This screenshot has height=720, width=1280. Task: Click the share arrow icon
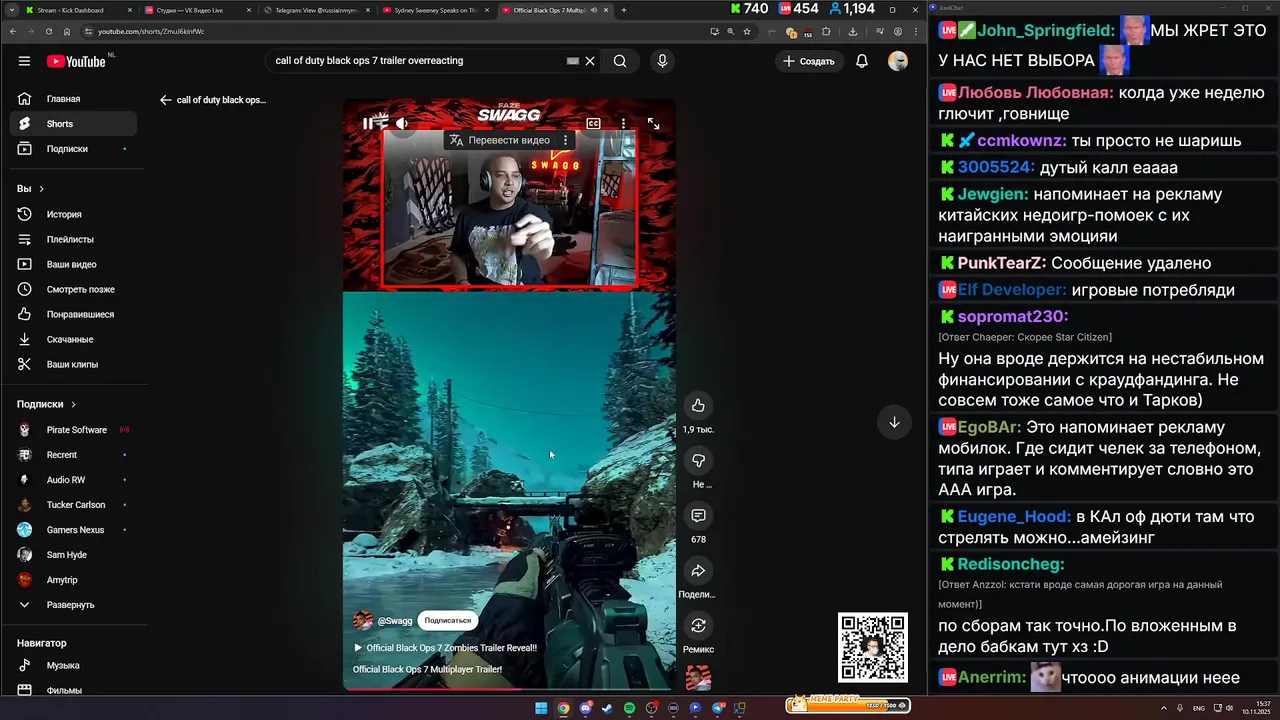(x=698, y=570)
